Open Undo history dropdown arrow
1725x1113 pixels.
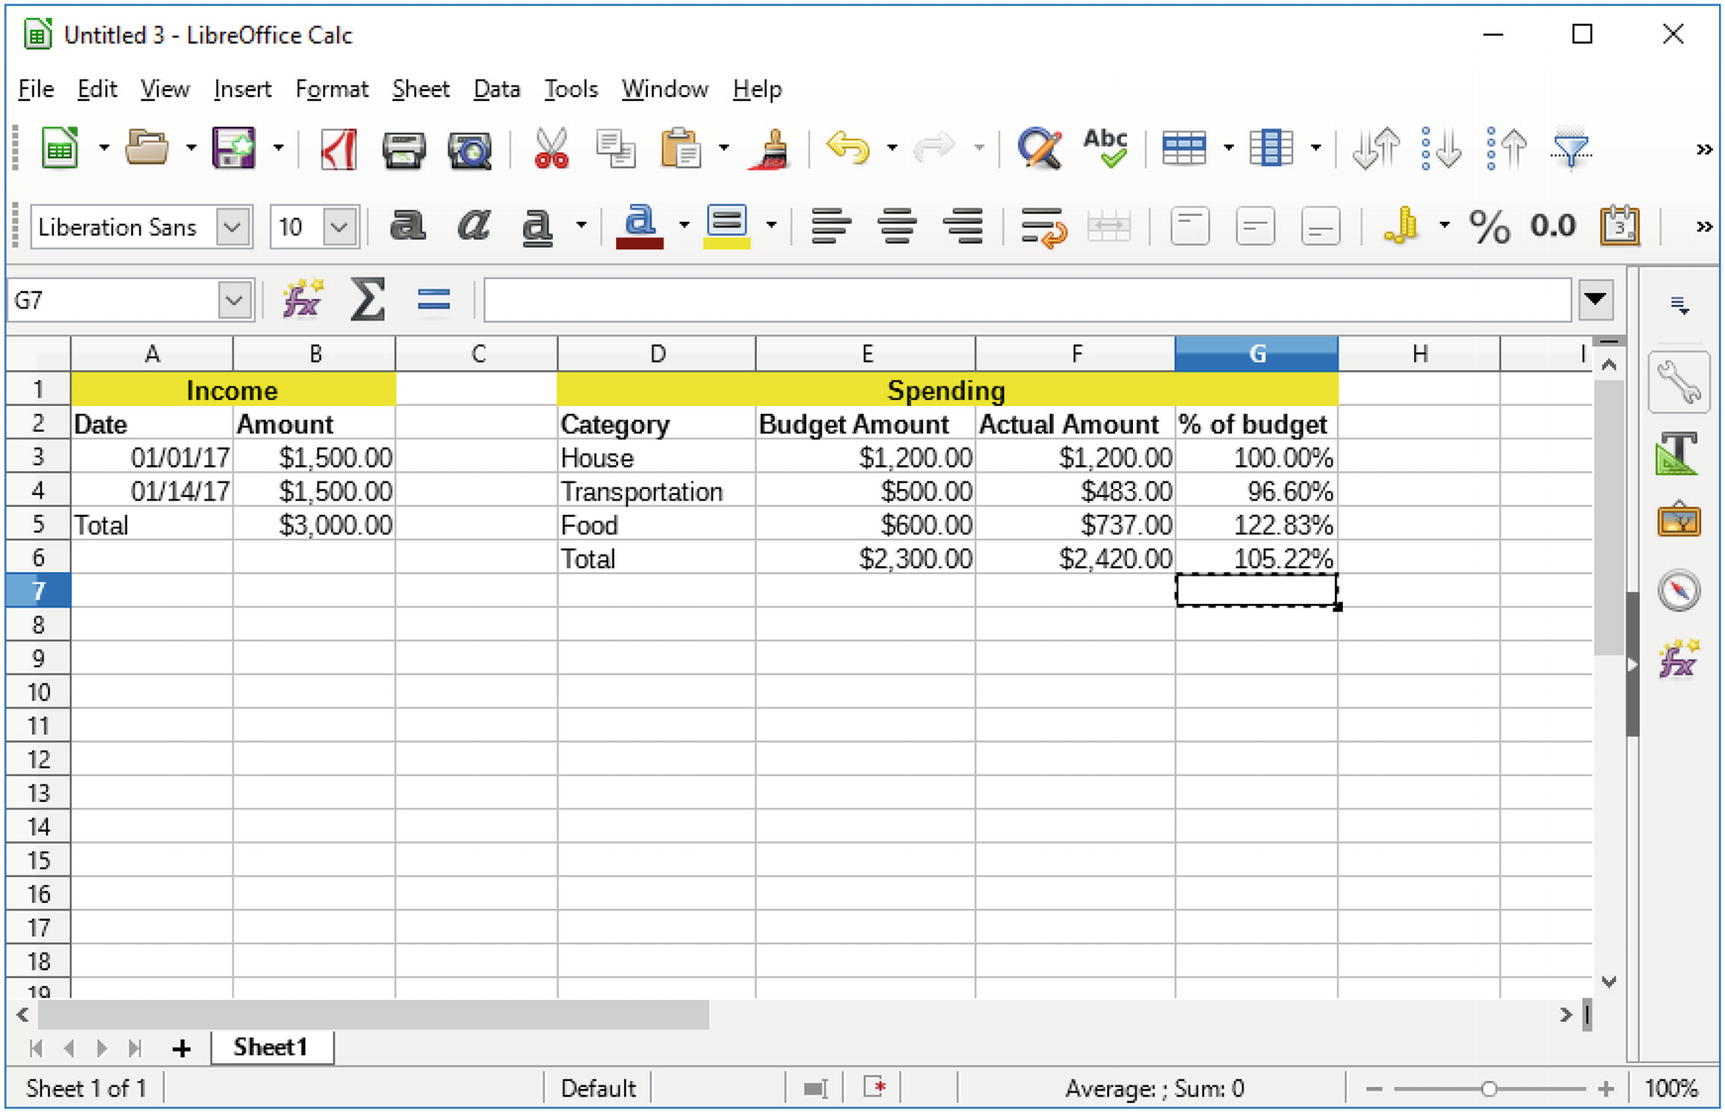coord(891,149)
